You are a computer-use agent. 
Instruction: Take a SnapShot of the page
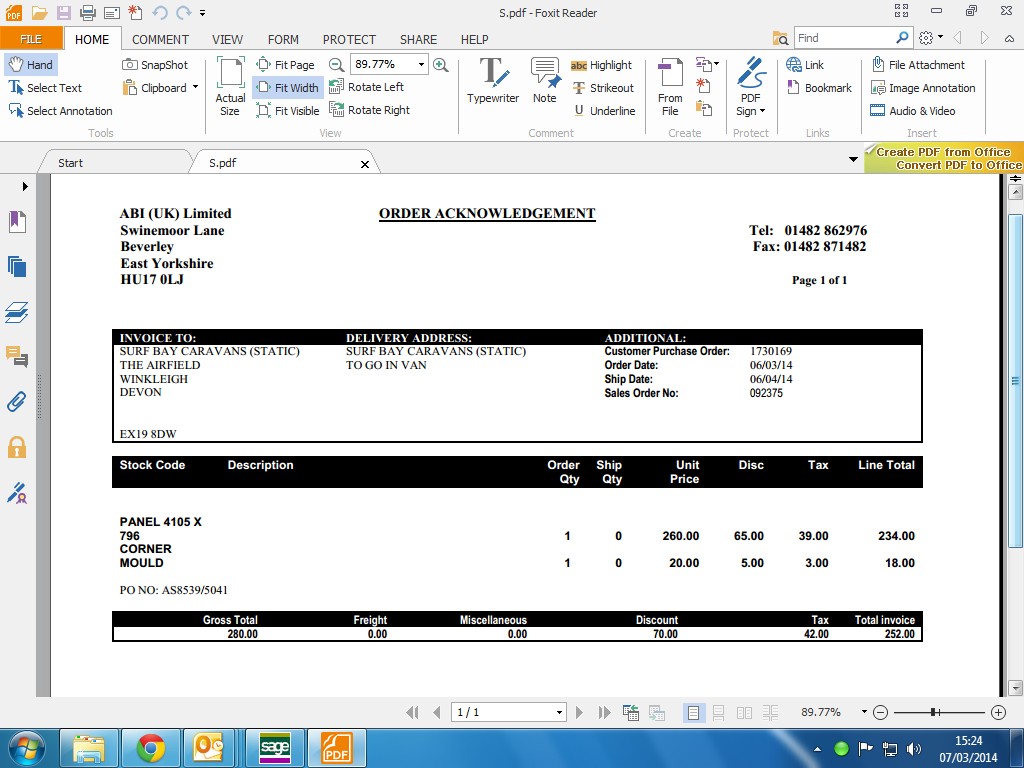click(155, 65)
